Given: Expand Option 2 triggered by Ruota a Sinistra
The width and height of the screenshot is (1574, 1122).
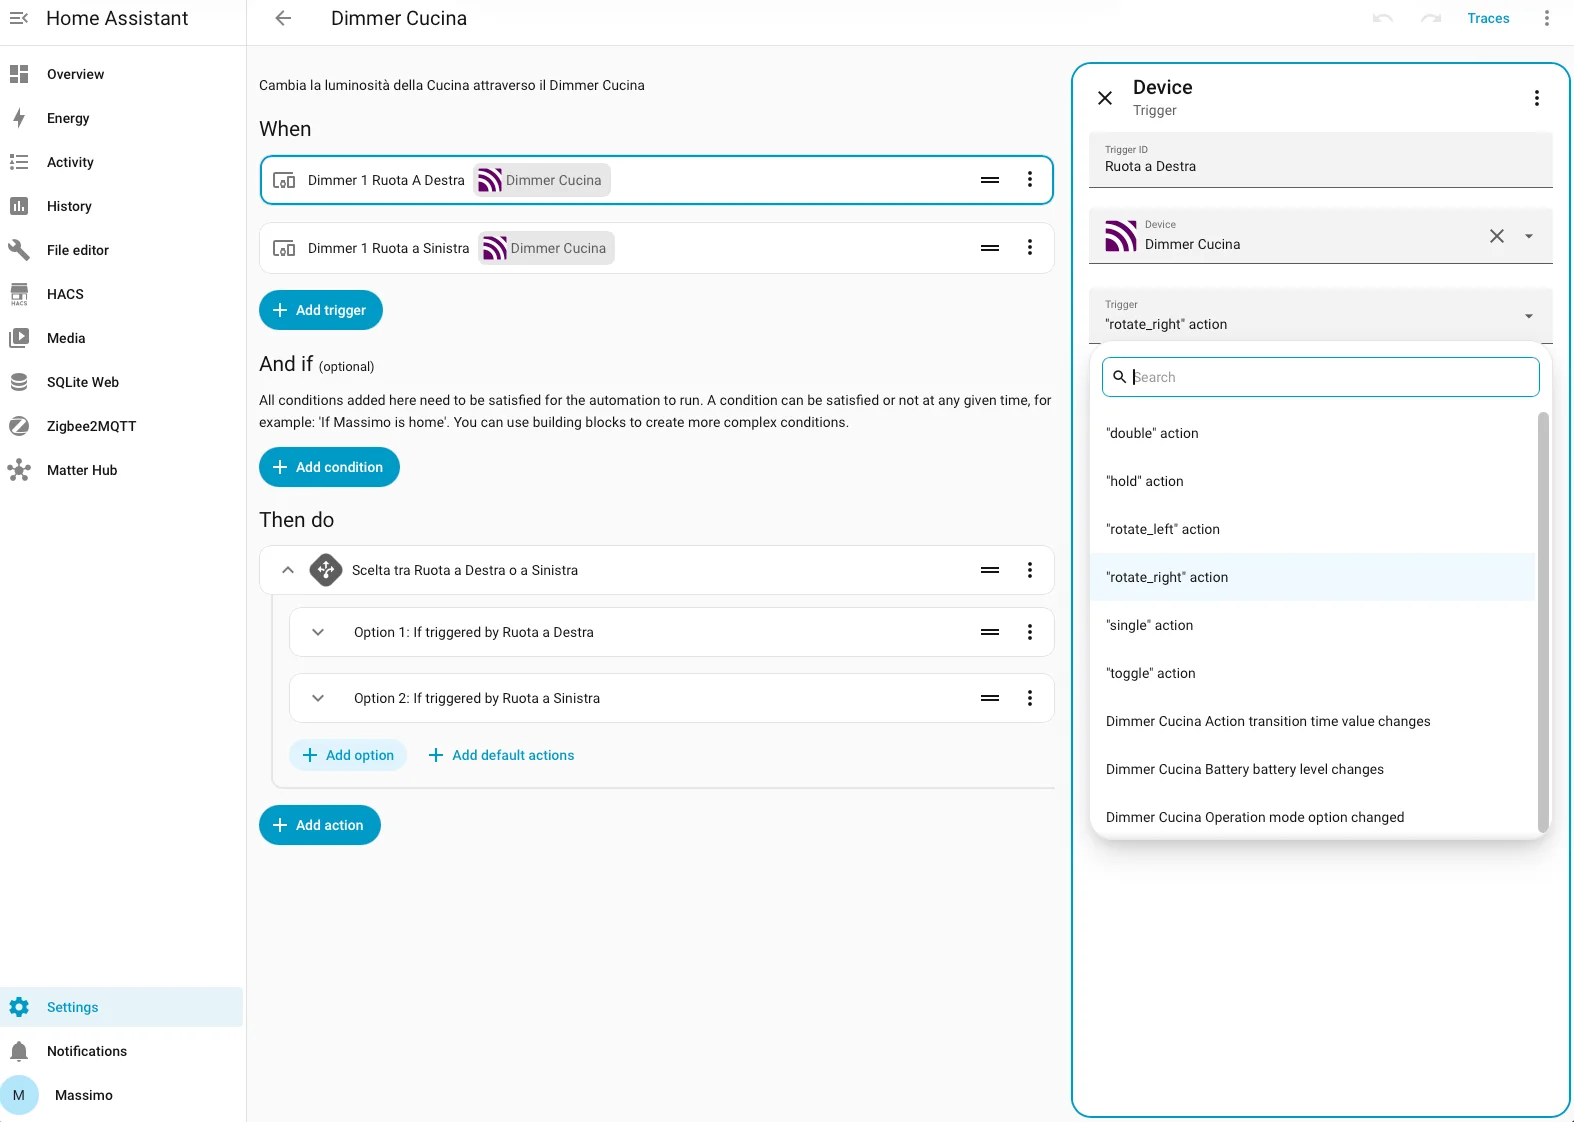Looking at the screenshot, I should tap(318, 698).
